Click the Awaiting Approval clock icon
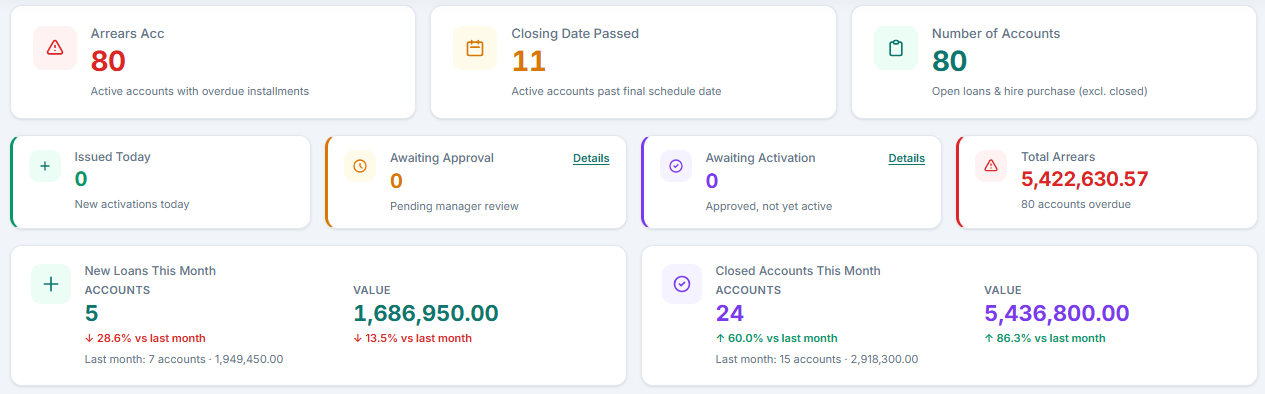1265x394 pixels. point(360,166)
